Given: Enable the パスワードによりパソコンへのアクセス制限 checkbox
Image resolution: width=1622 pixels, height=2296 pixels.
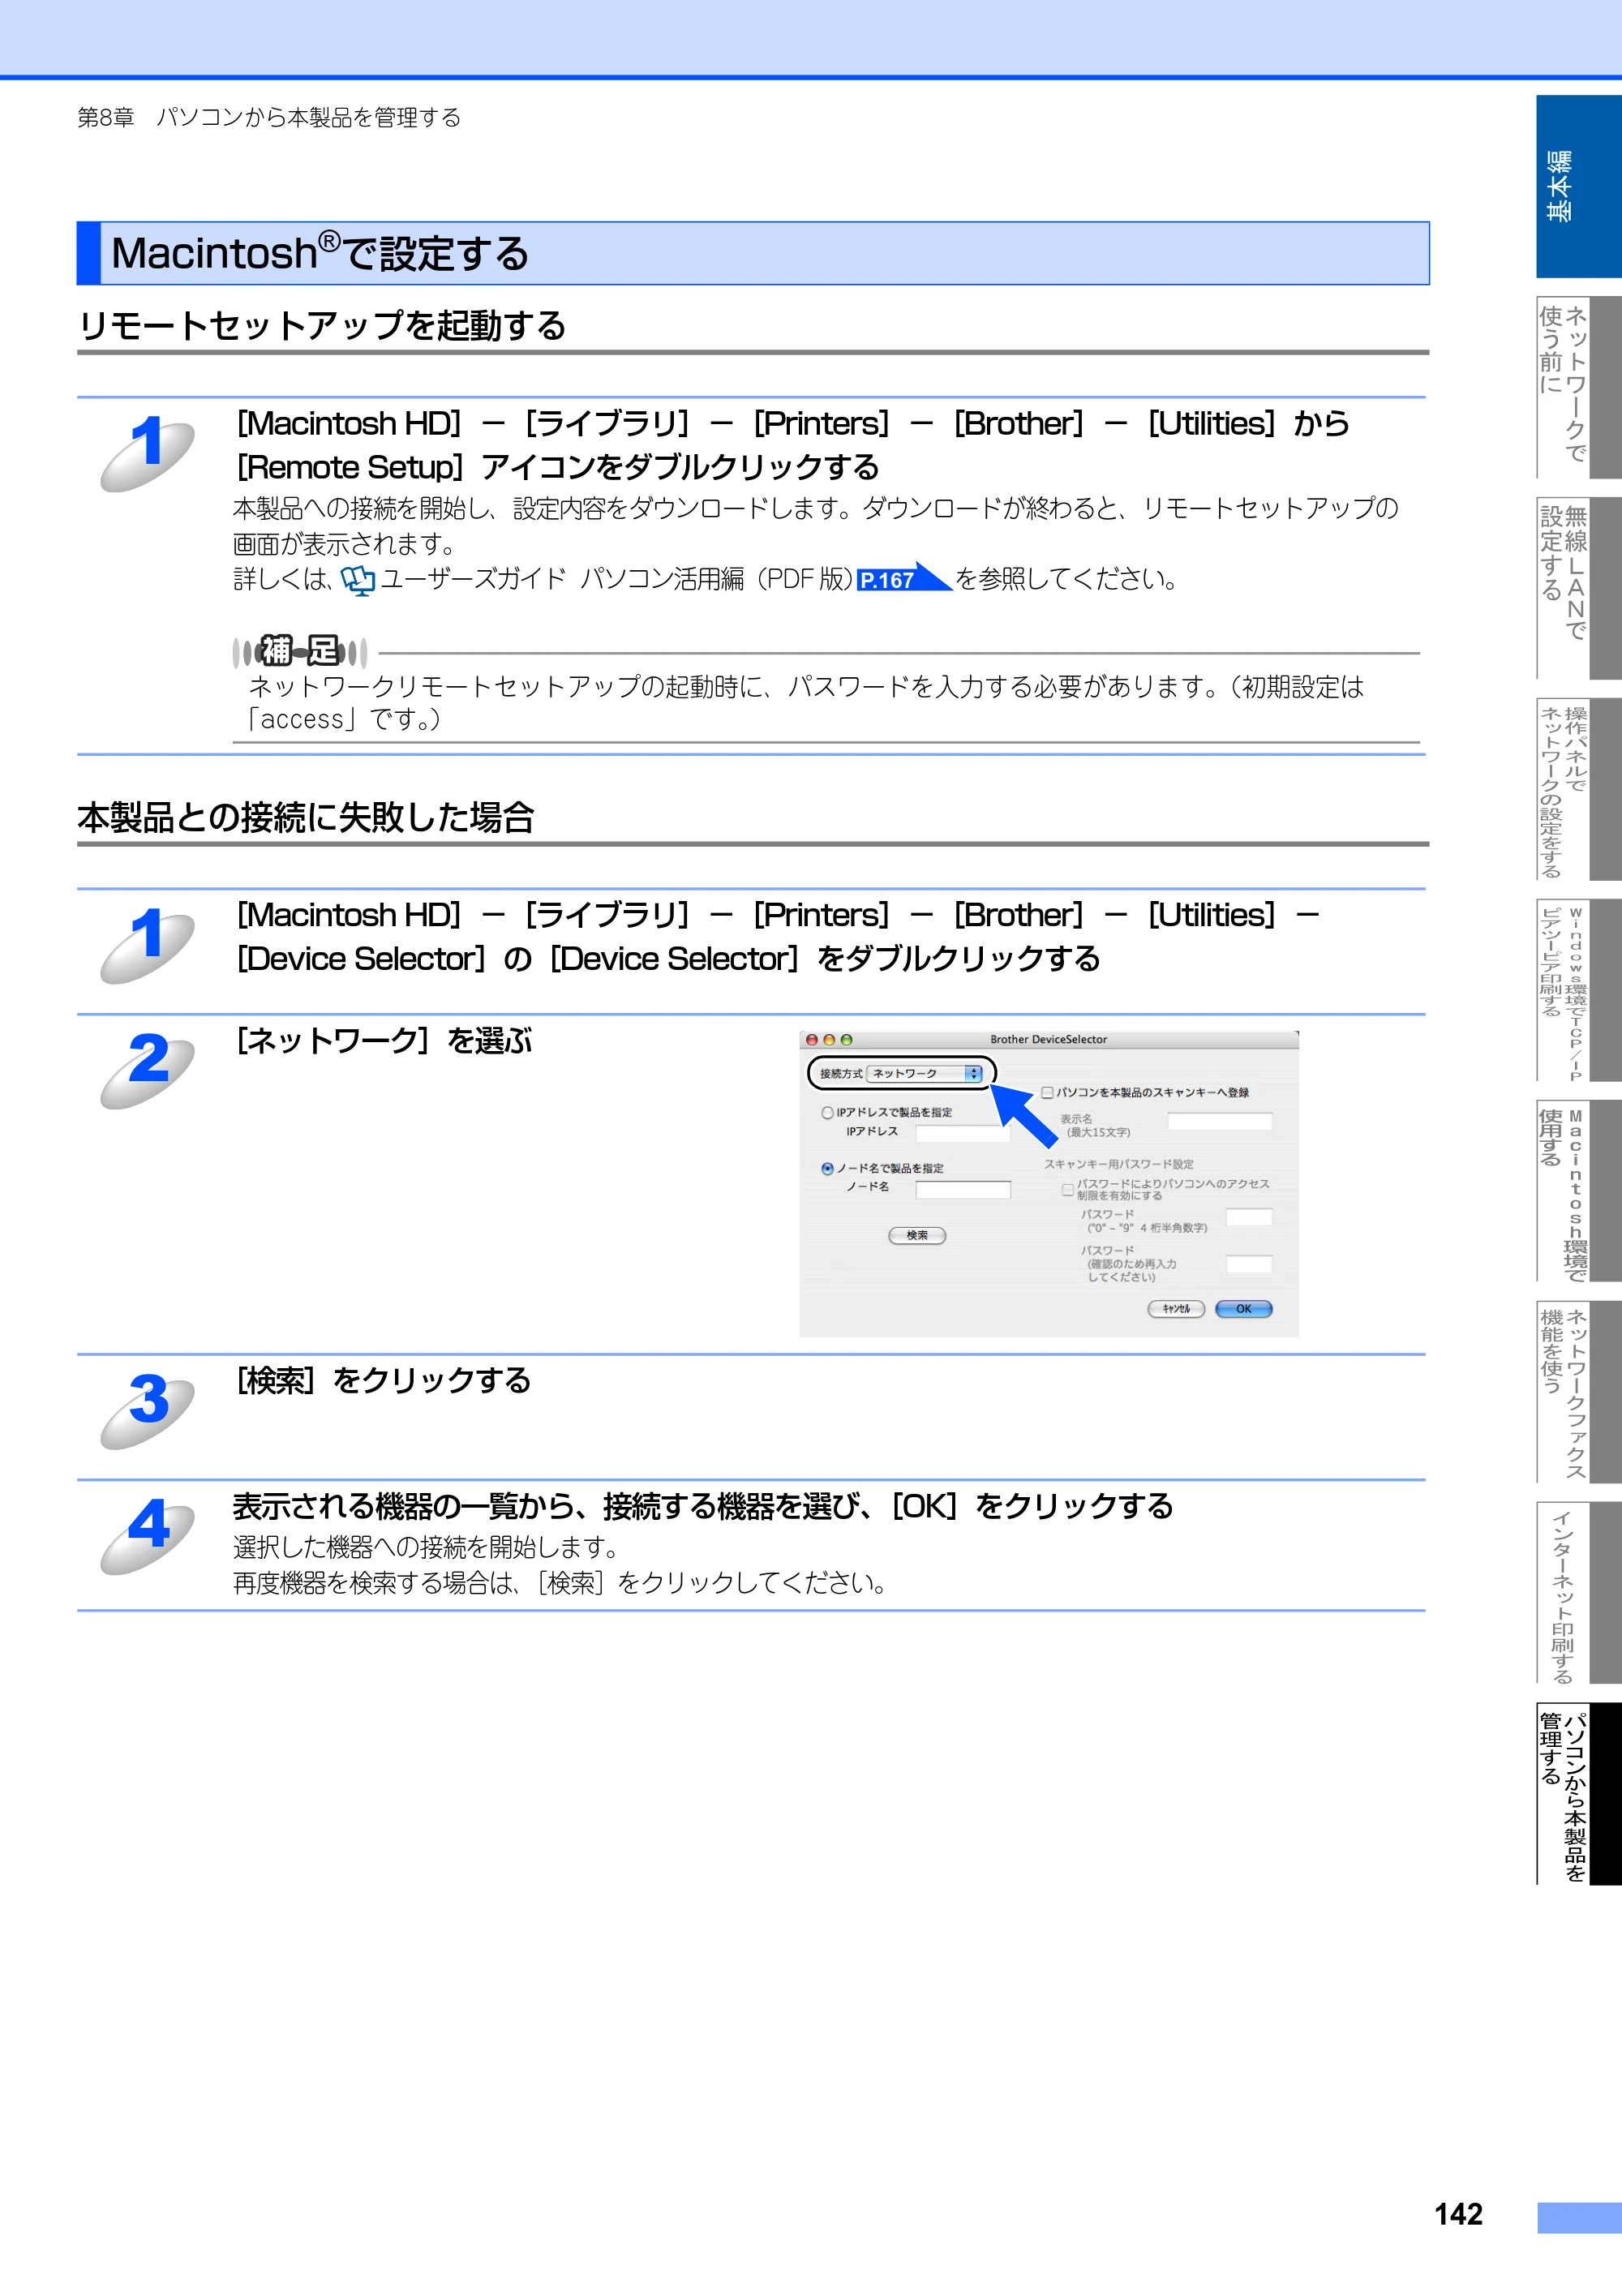Looking at the screenshot, I should click(1067, 1189).
